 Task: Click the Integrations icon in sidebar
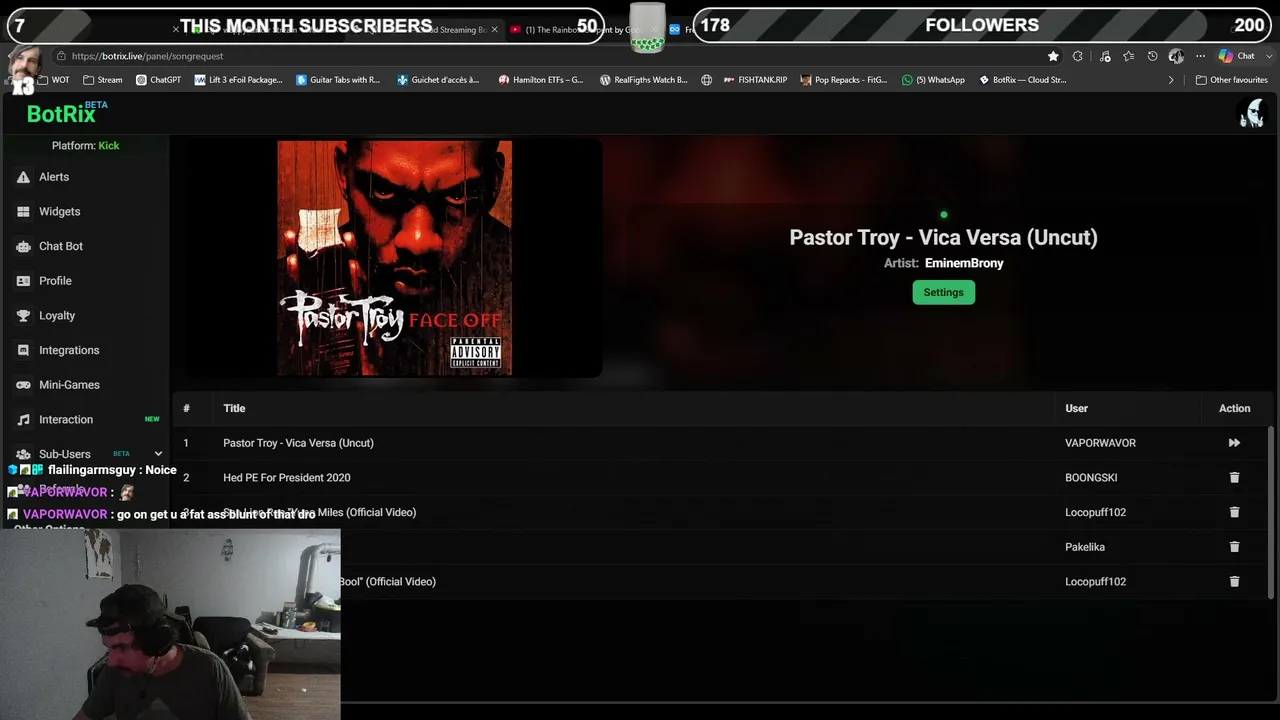[x=23, y=350]
